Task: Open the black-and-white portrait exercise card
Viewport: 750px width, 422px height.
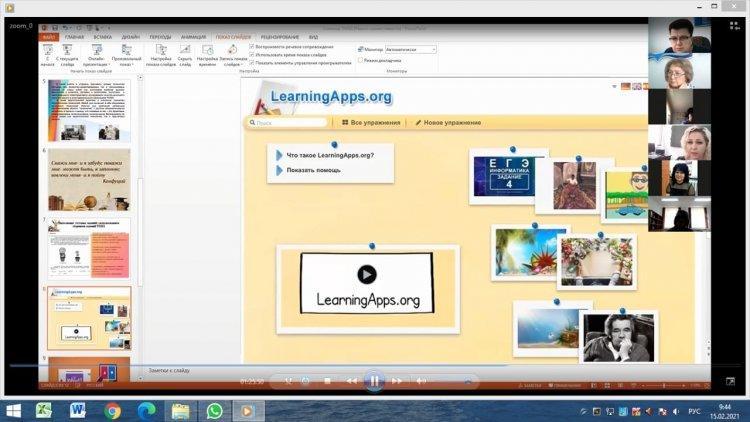Action: pos(618,337)
